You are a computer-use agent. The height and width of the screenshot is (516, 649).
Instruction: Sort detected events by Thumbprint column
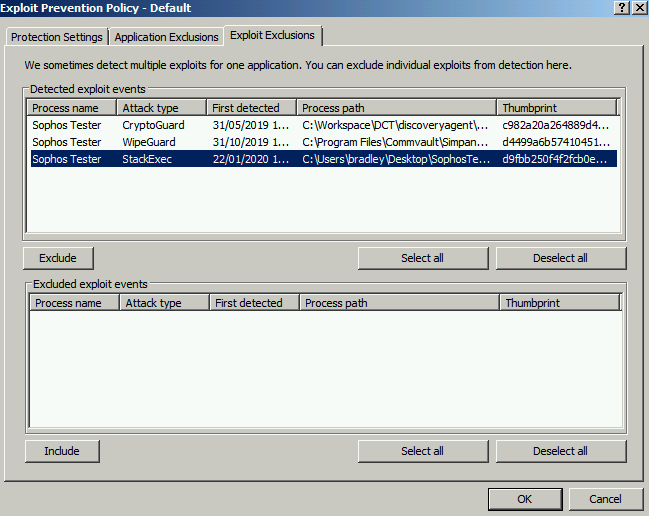(x=556, y=108)
